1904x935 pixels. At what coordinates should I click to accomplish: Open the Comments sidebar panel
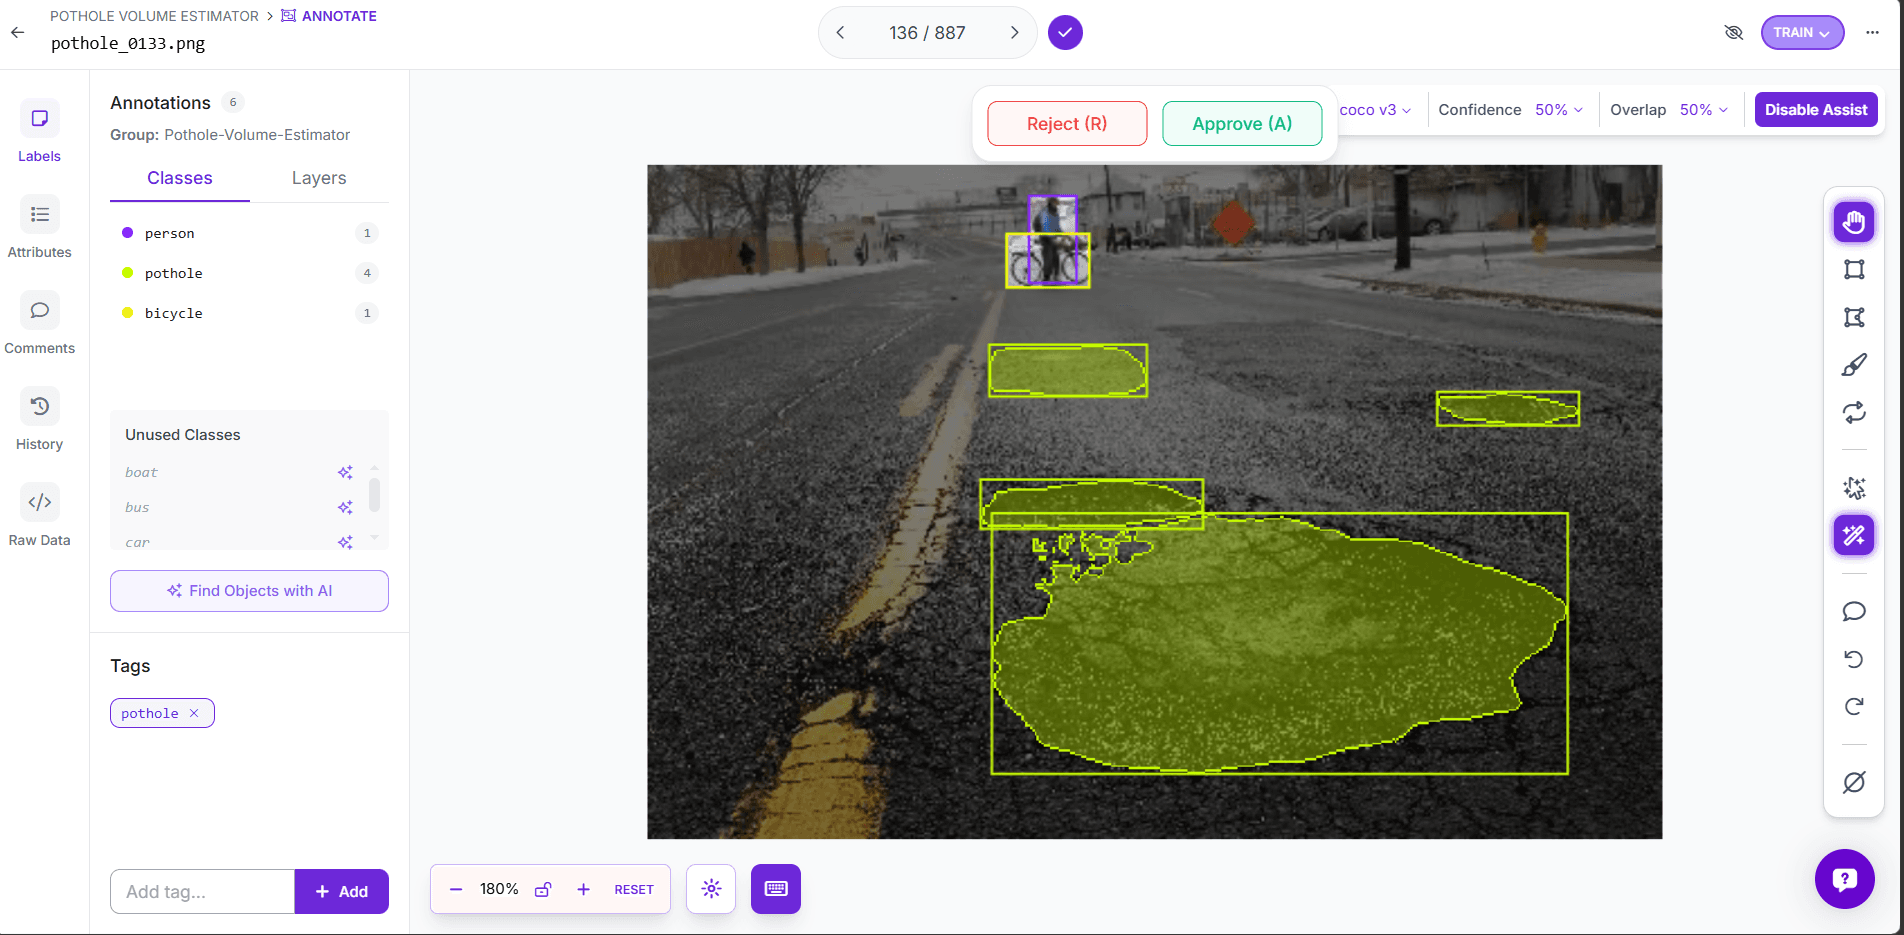coord(39,323)
